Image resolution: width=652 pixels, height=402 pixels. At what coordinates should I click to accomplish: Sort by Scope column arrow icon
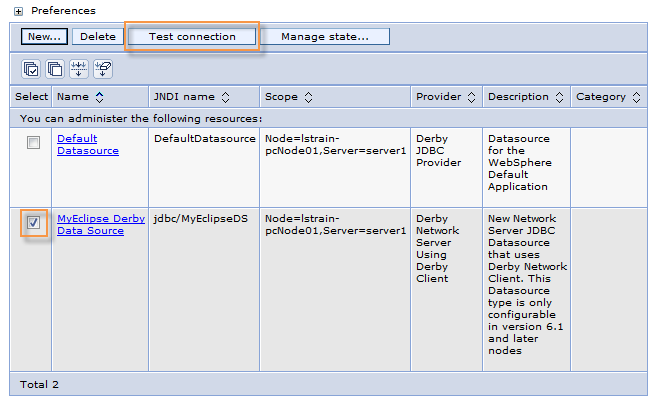[307, 97]
